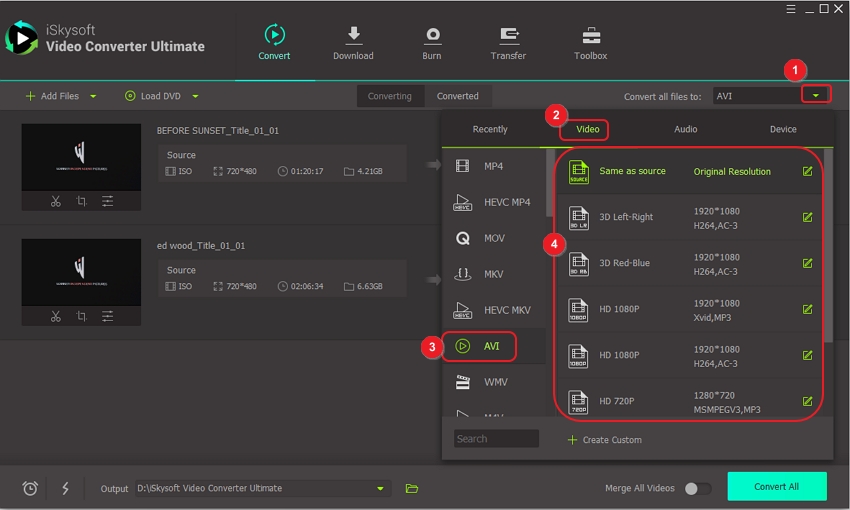Switch to the Video tab
The image size is (850, 510).
click(588, 129)
